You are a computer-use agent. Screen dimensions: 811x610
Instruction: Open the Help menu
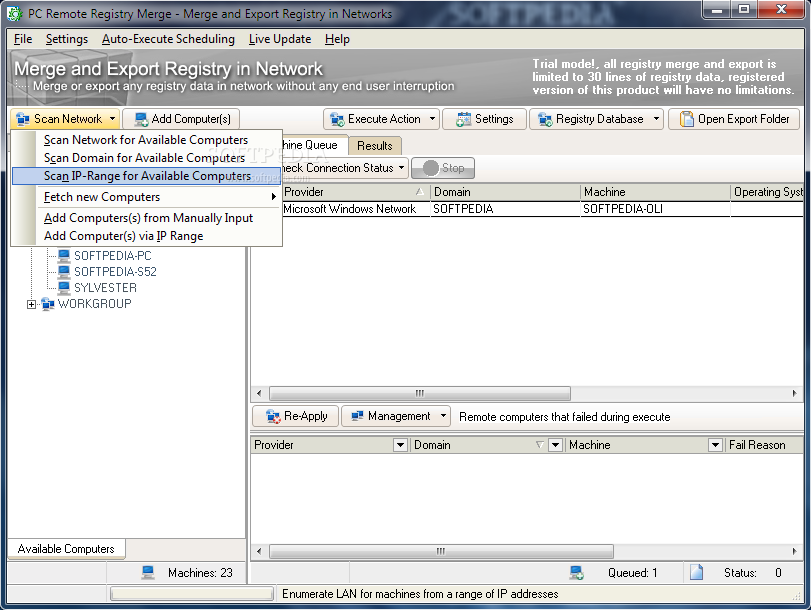(337, 39)
